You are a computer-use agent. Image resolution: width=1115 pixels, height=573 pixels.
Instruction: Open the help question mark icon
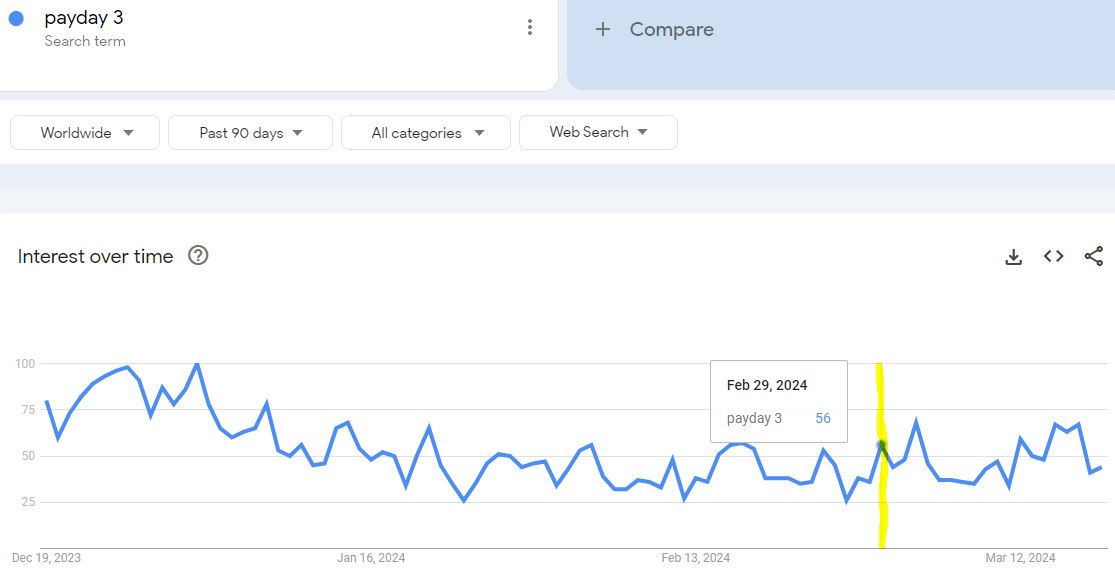pos(198,255)
